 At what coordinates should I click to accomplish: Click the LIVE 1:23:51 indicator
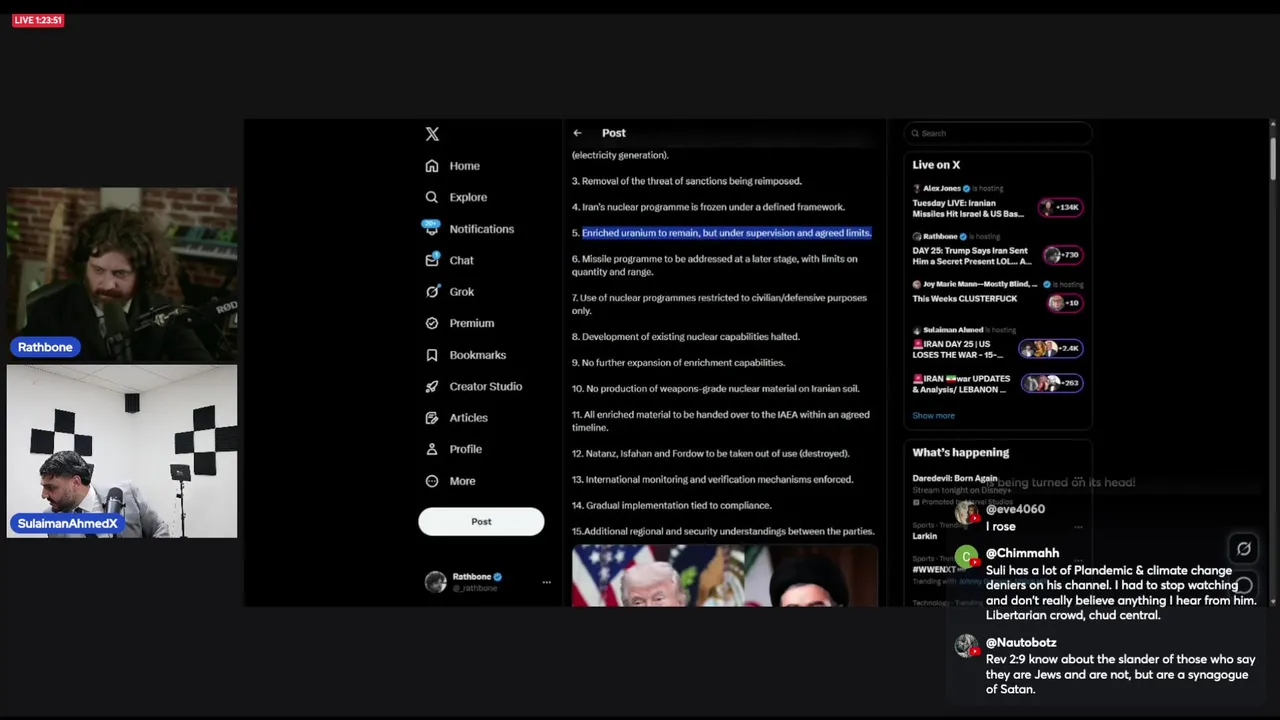tap(38, 20)
